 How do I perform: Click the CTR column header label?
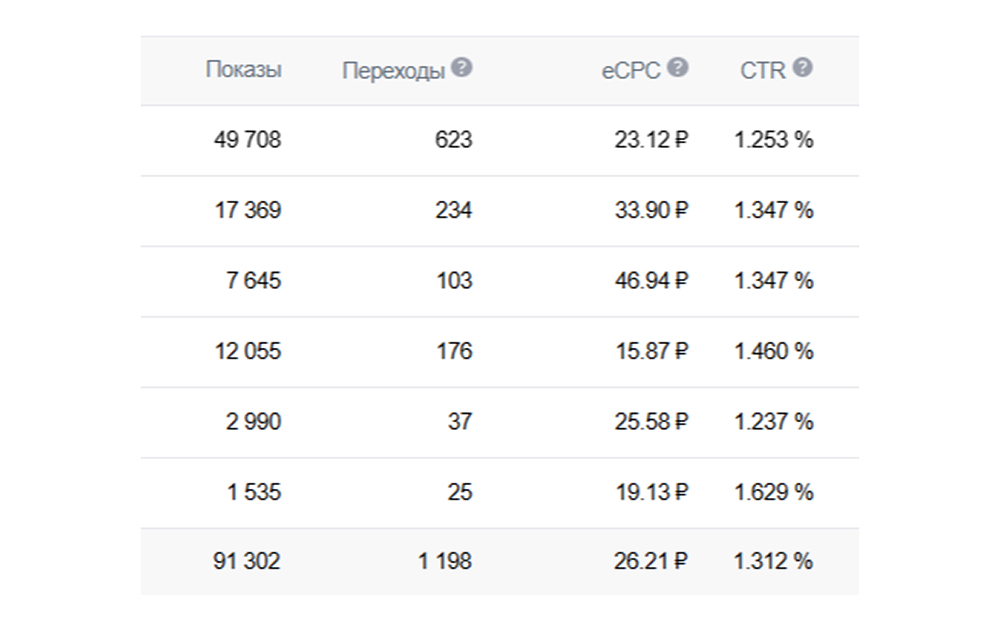click(x=763, y=71)
